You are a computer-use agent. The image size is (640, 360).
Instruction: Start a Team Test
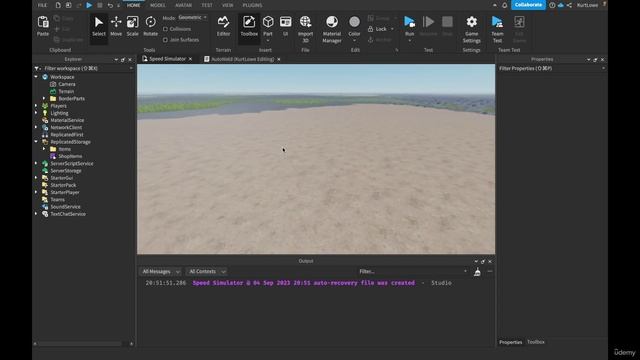pyautogui.click(x=497, y=29)
